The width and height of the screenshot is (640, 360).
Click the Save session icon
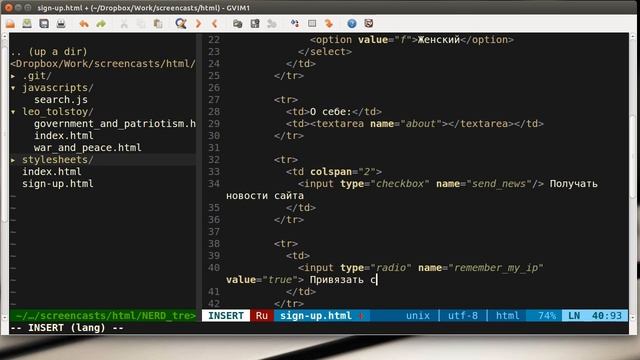click(255, 24)
